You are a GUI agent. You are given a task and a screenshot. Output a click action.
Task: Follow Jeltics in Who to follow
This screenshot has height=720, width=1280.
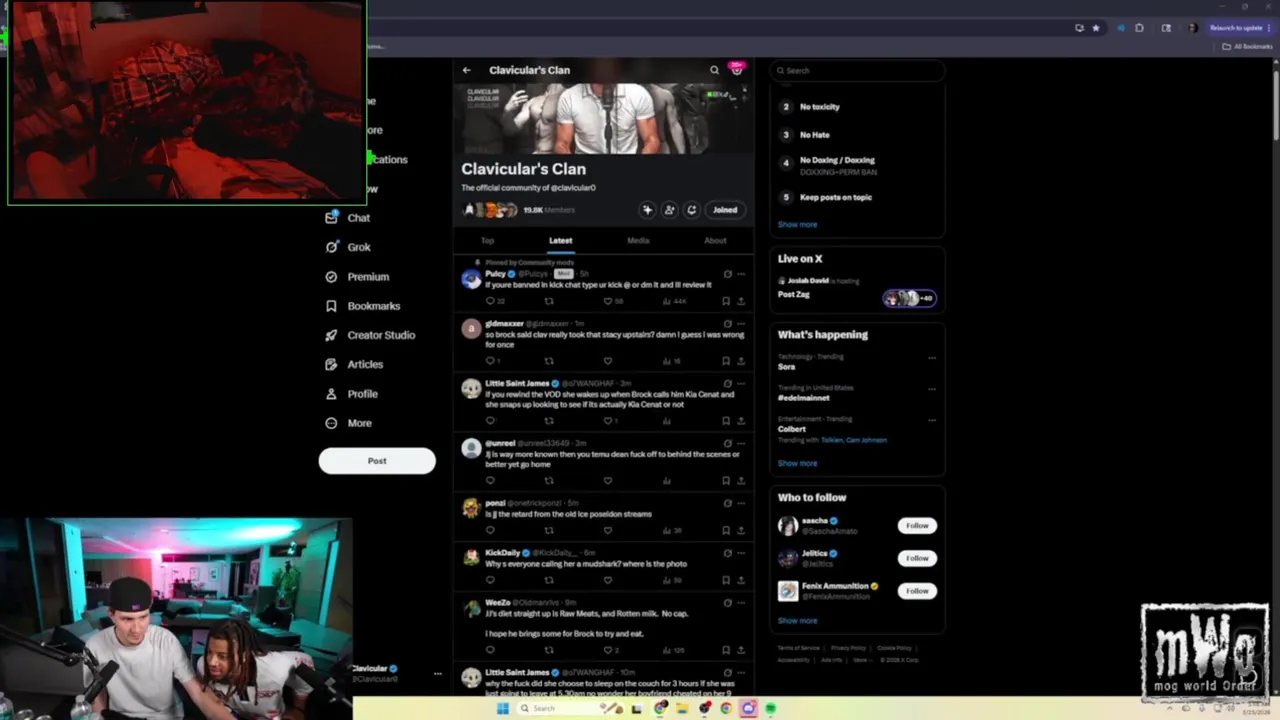point(917,558)
